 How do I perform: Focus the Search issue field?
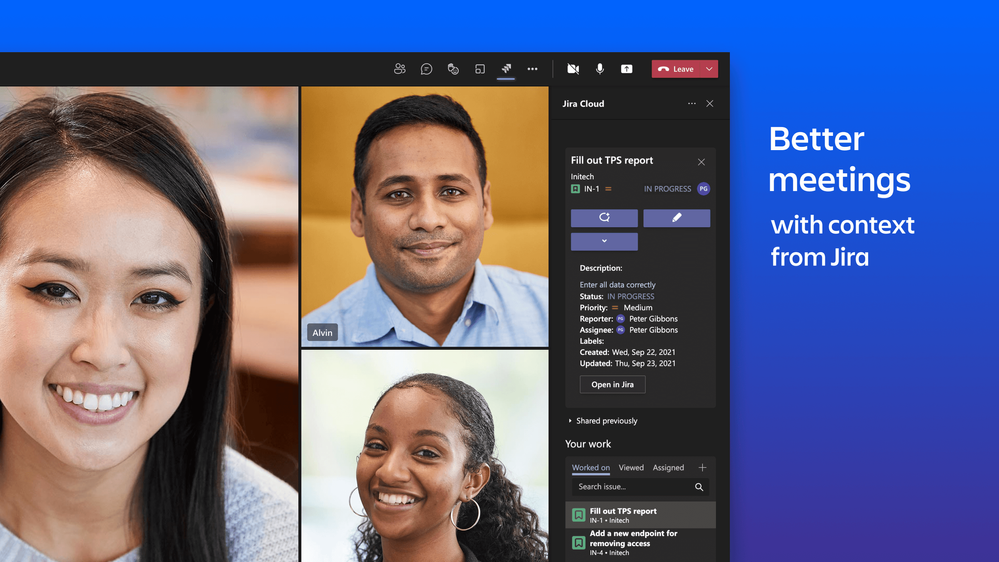640,487
